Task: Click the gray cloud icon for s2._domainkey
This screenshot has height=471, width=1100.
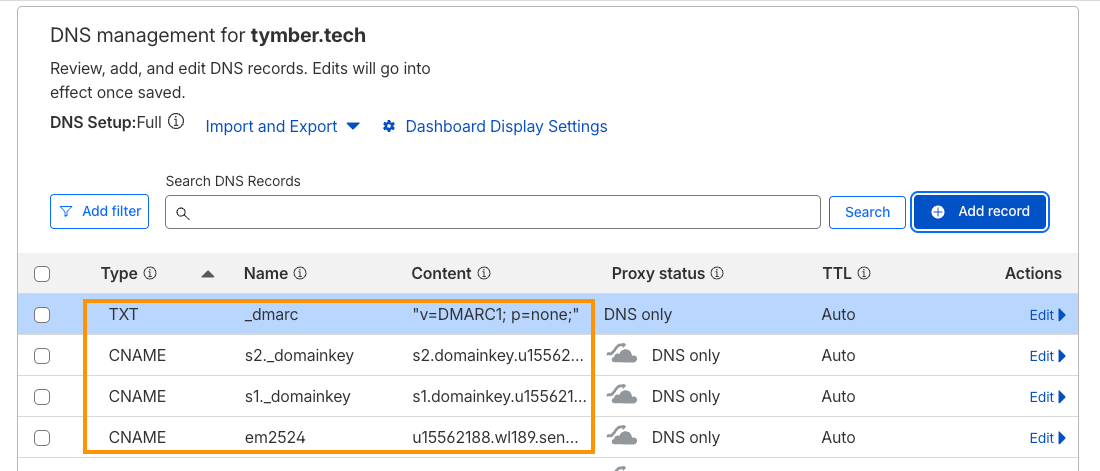Action: click(x=624, y=355)
